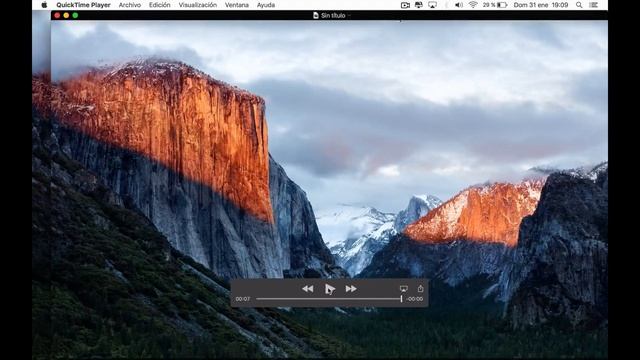Image resolution: width=640 pixels, height=360 pixels.
Task: Open the AirPlay menu bar icon
Action: point(432,5)
